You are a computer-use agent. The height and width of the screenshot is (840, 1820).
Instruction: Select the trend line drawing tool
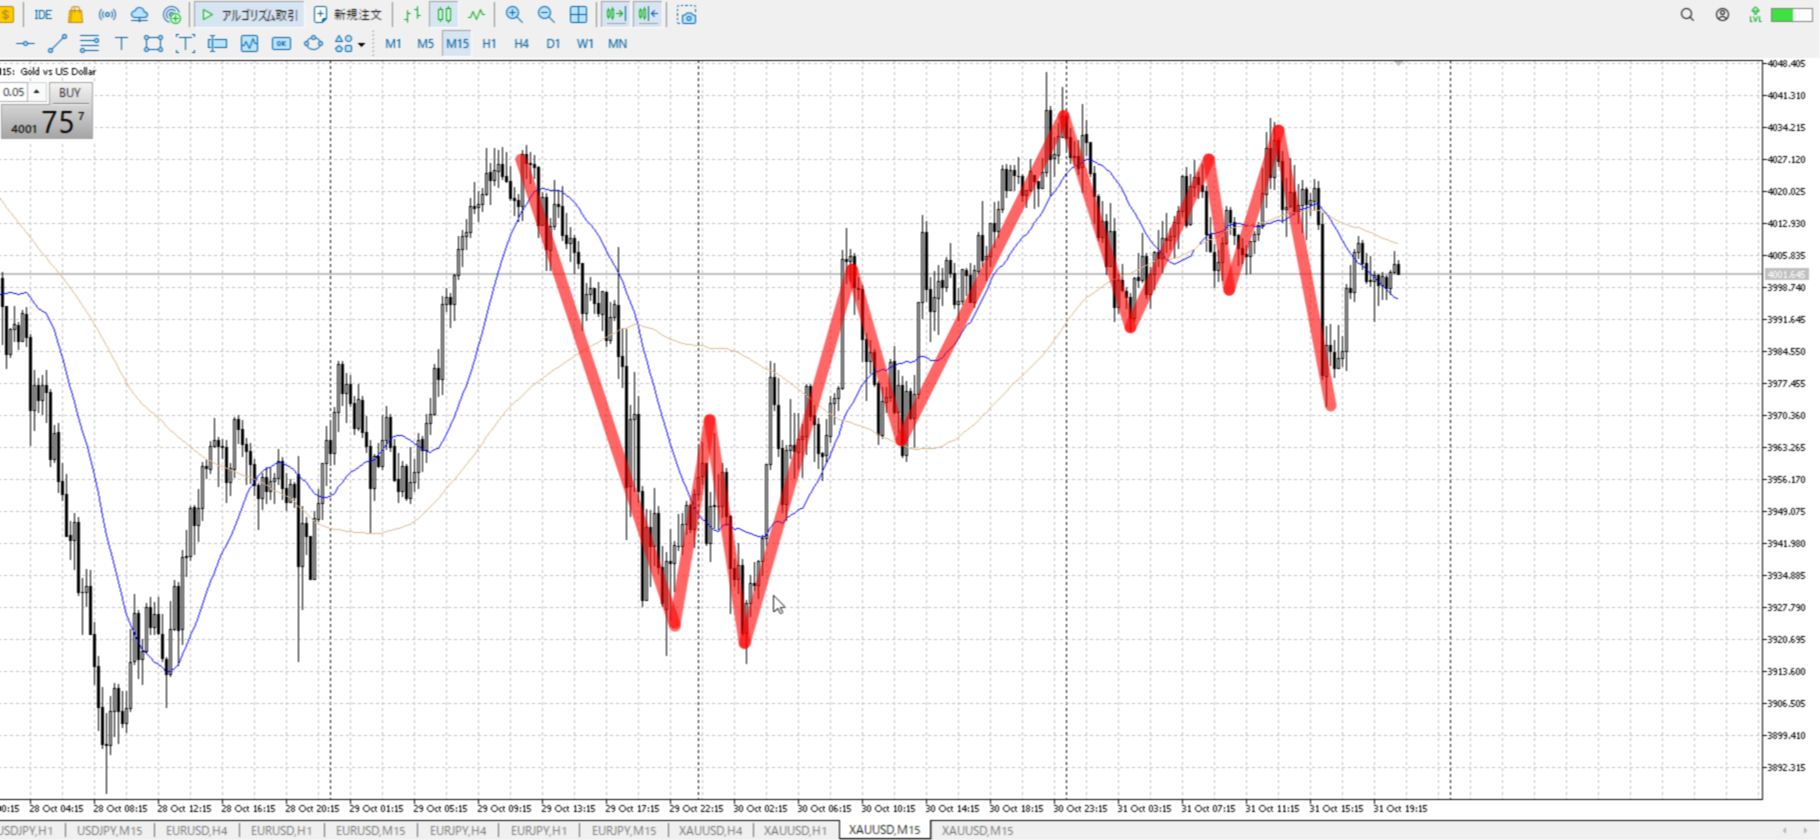click(x=57, y=44)
